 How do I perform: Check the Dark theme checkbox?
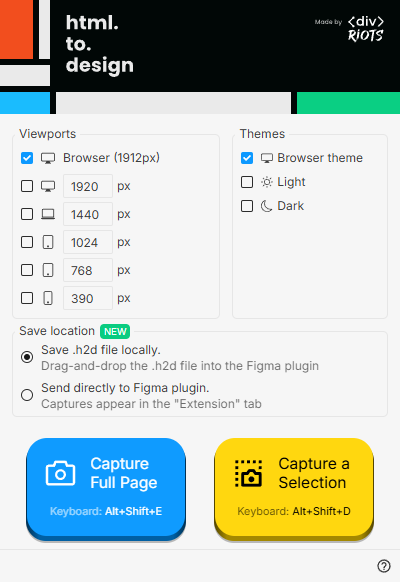coord(247,206)
